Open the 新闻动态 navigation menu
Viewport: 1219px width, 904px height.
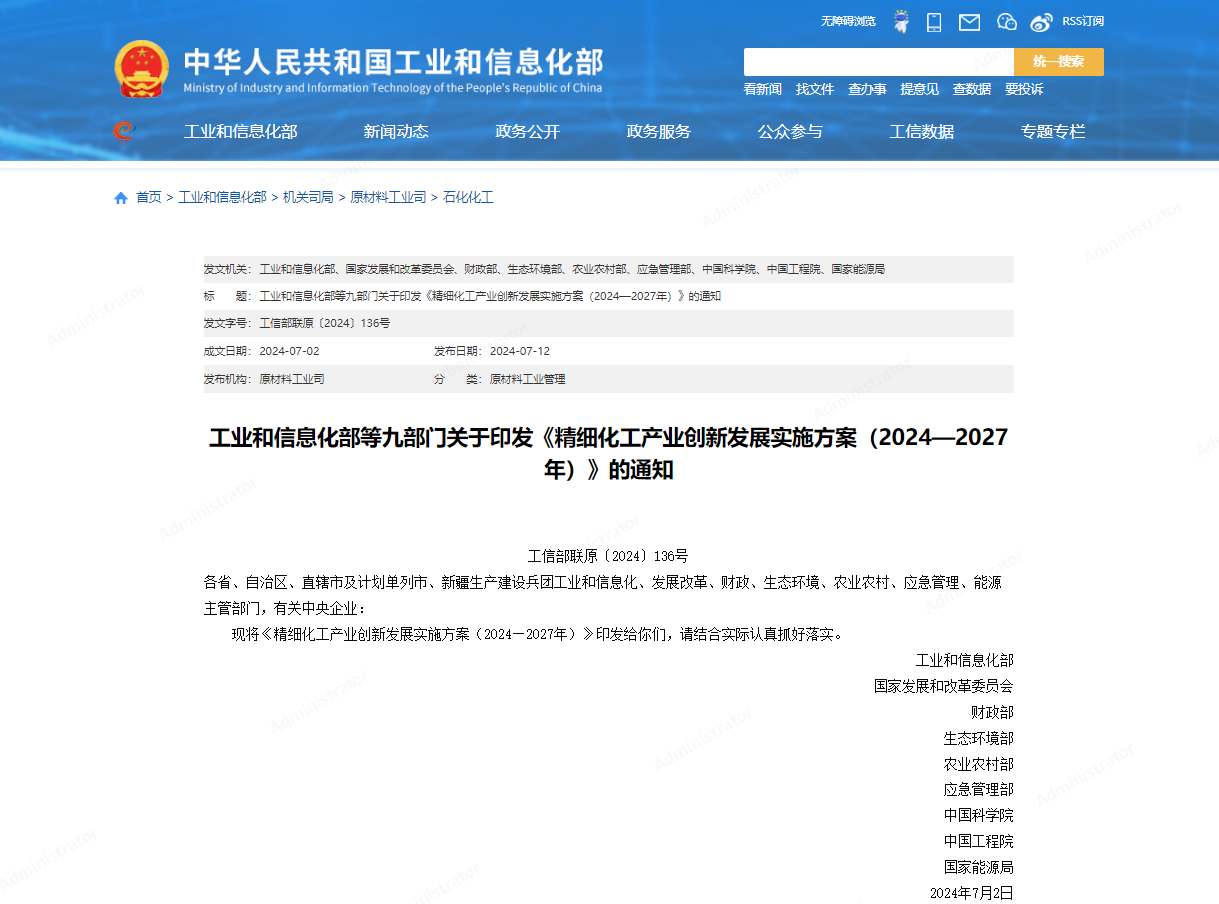(396, 131)
